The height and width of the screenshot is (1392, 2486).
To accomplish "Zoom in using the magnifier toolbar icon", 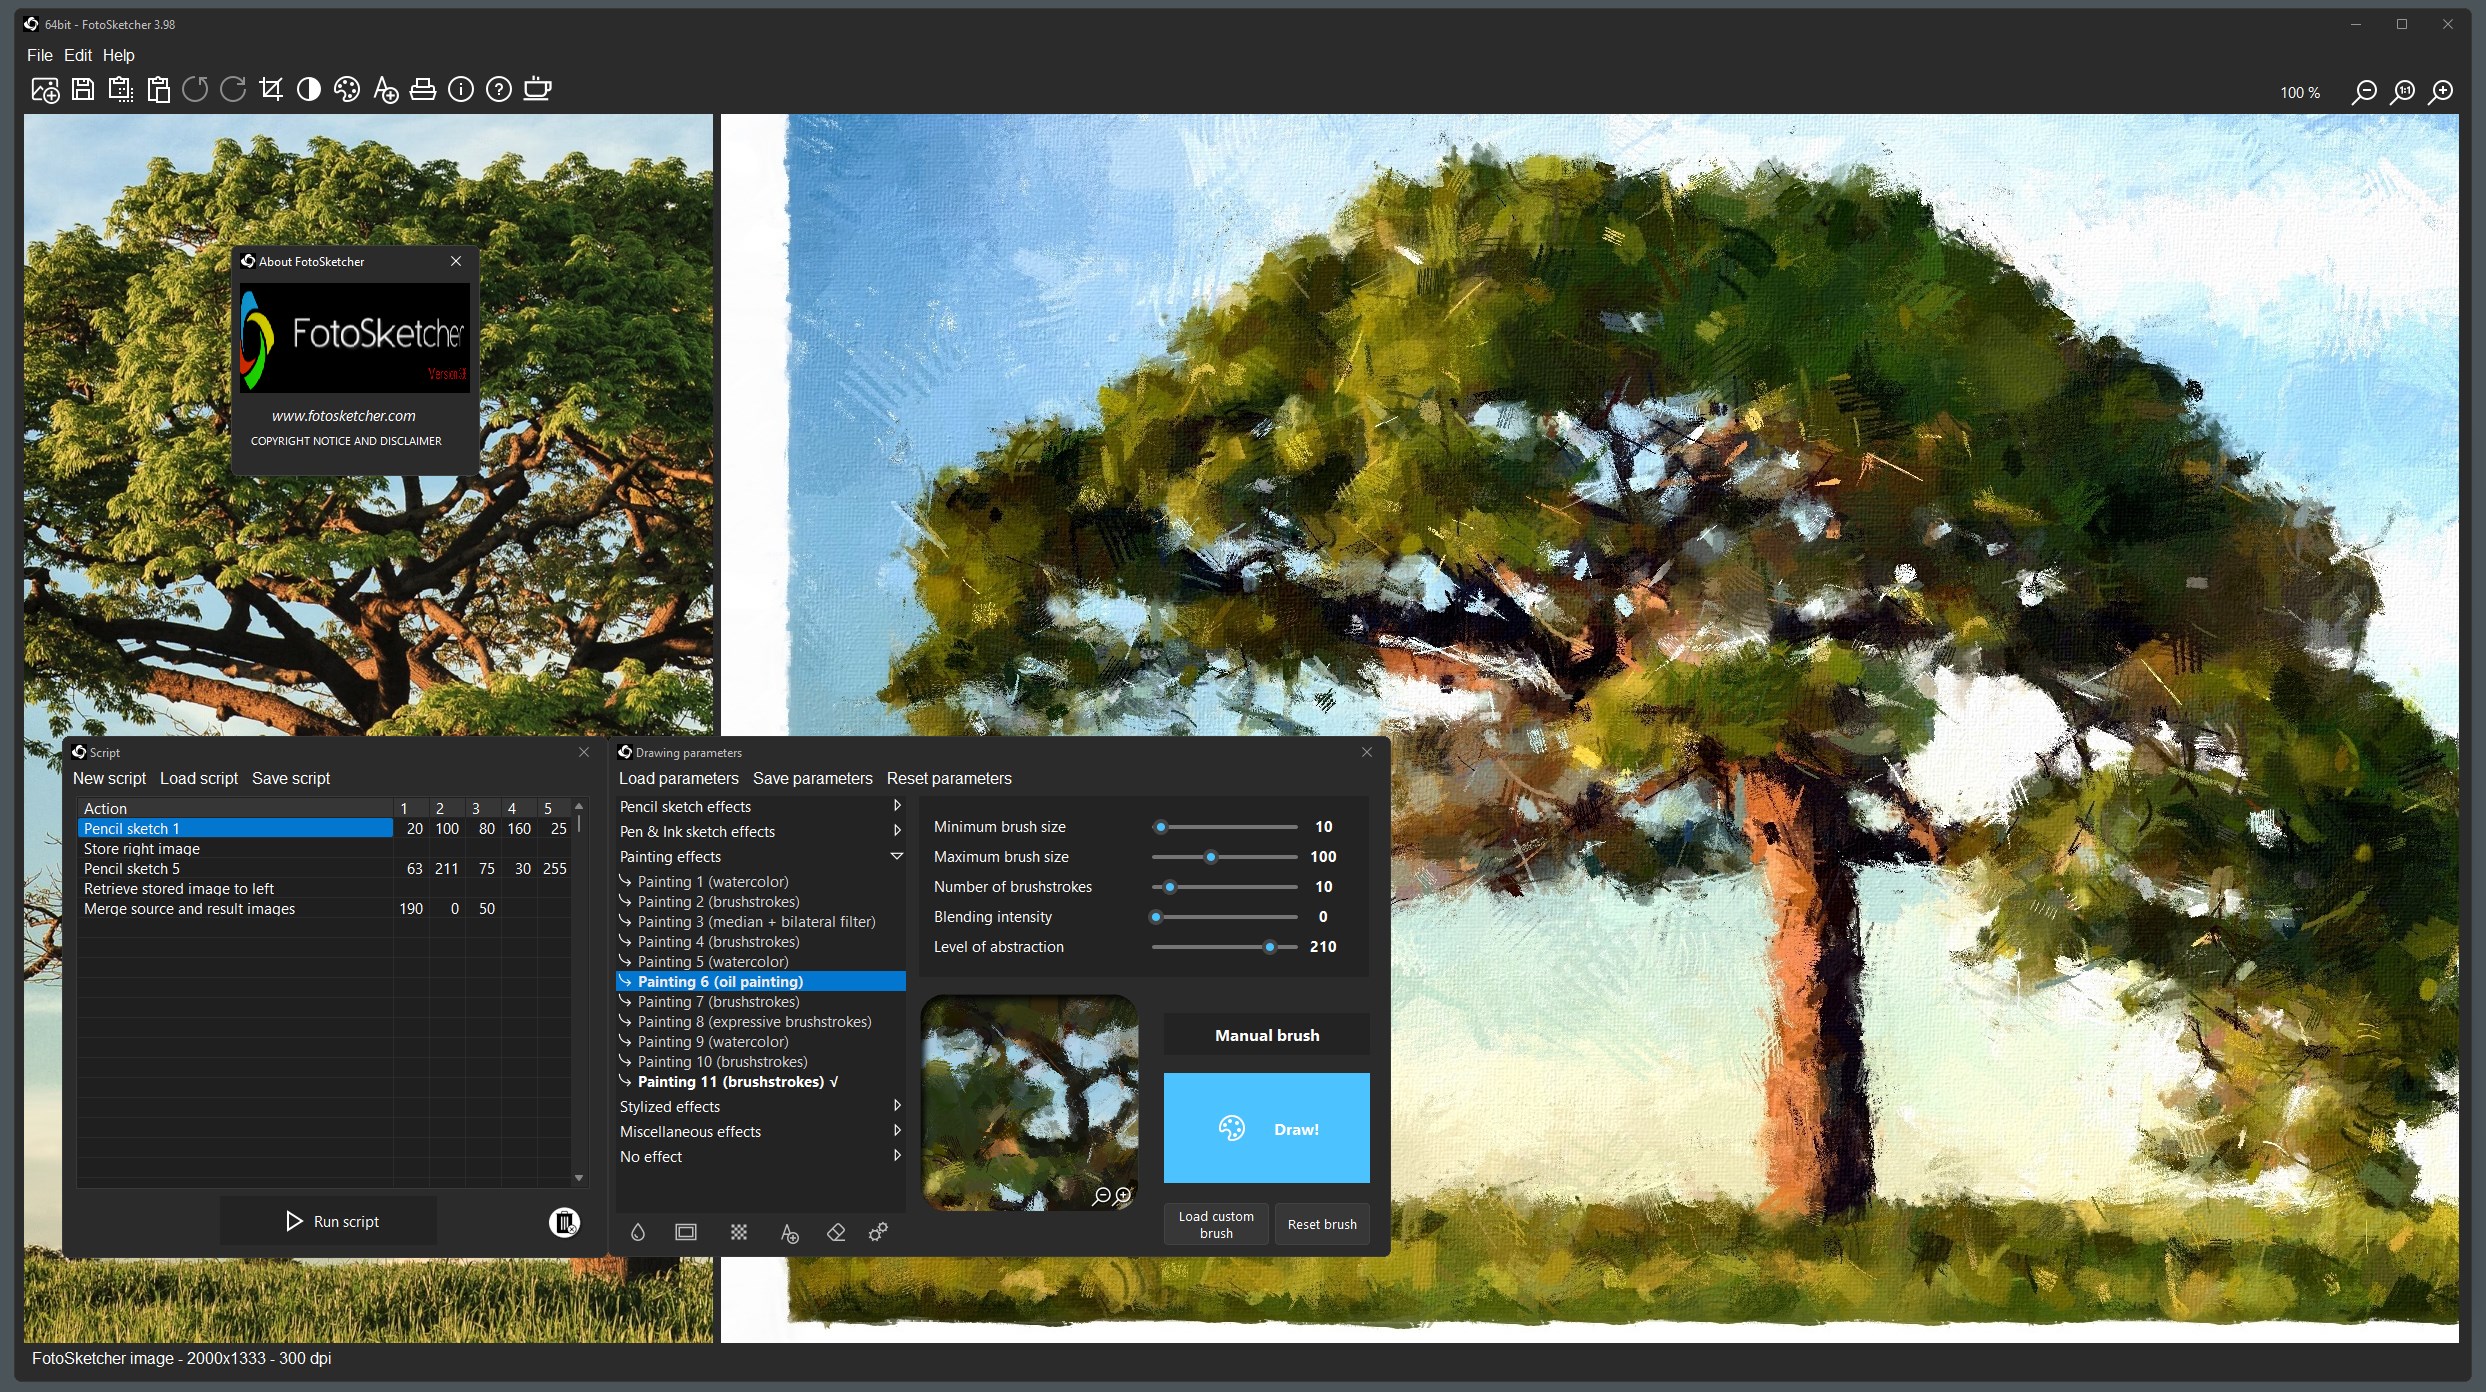I will click(x=2442, y=92).
